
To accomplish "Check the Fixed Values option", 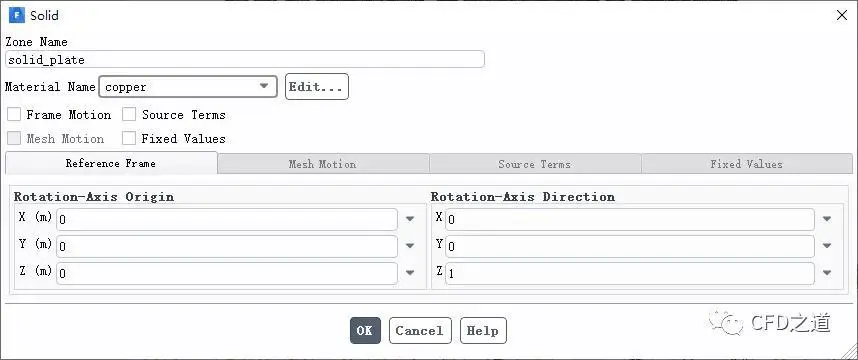I will [x=129, y=138].
